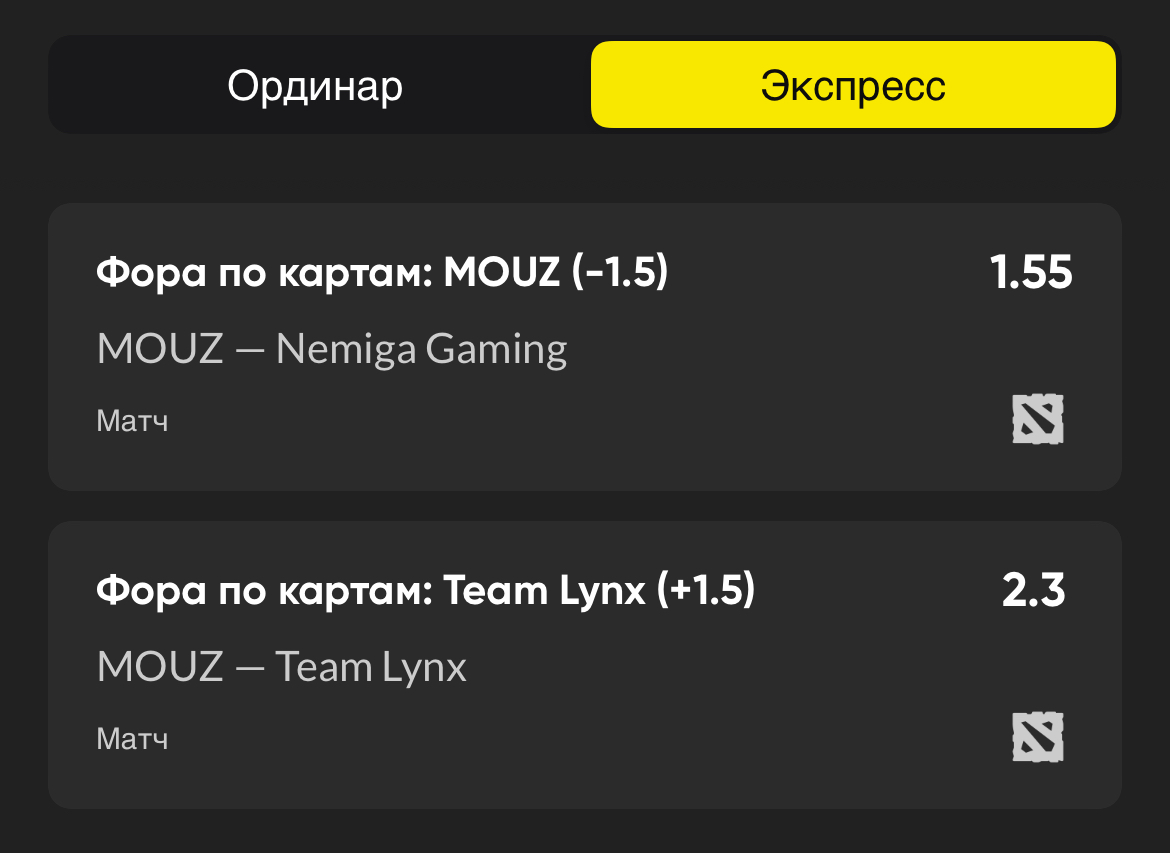Select MOUZ — Team Lynx match name

pos(281,666)
